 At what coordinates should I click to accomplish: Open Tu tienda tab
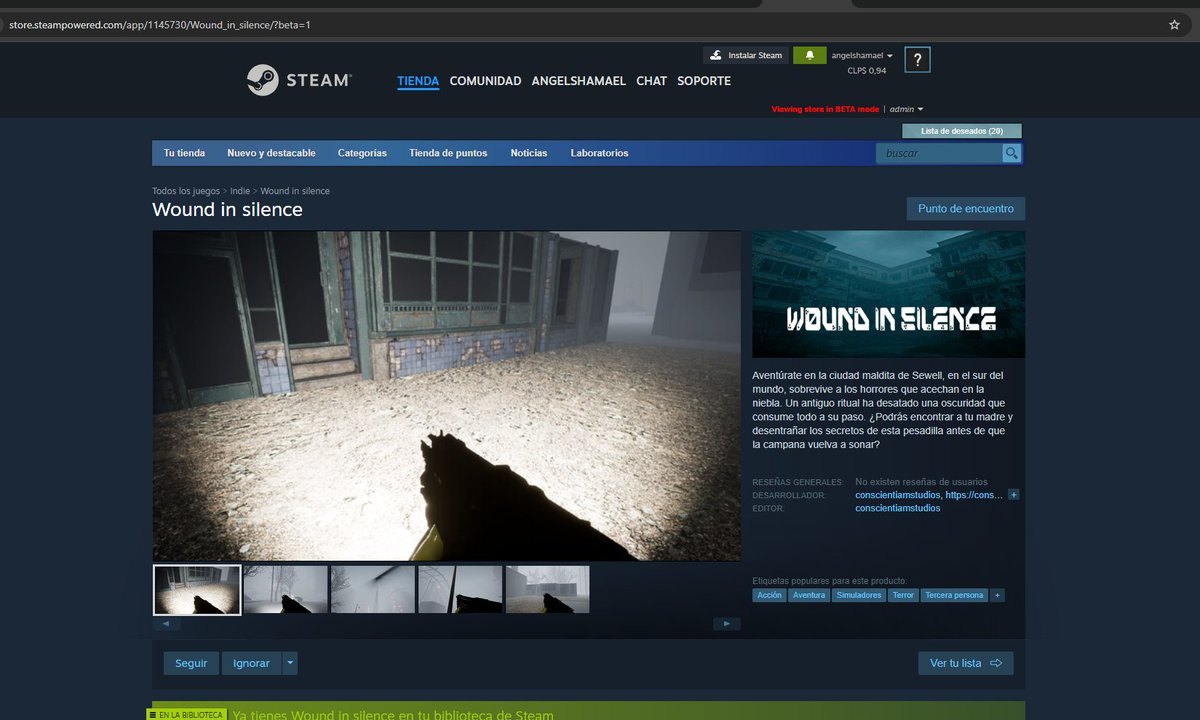pyautogui.click(x=184, y=153)
